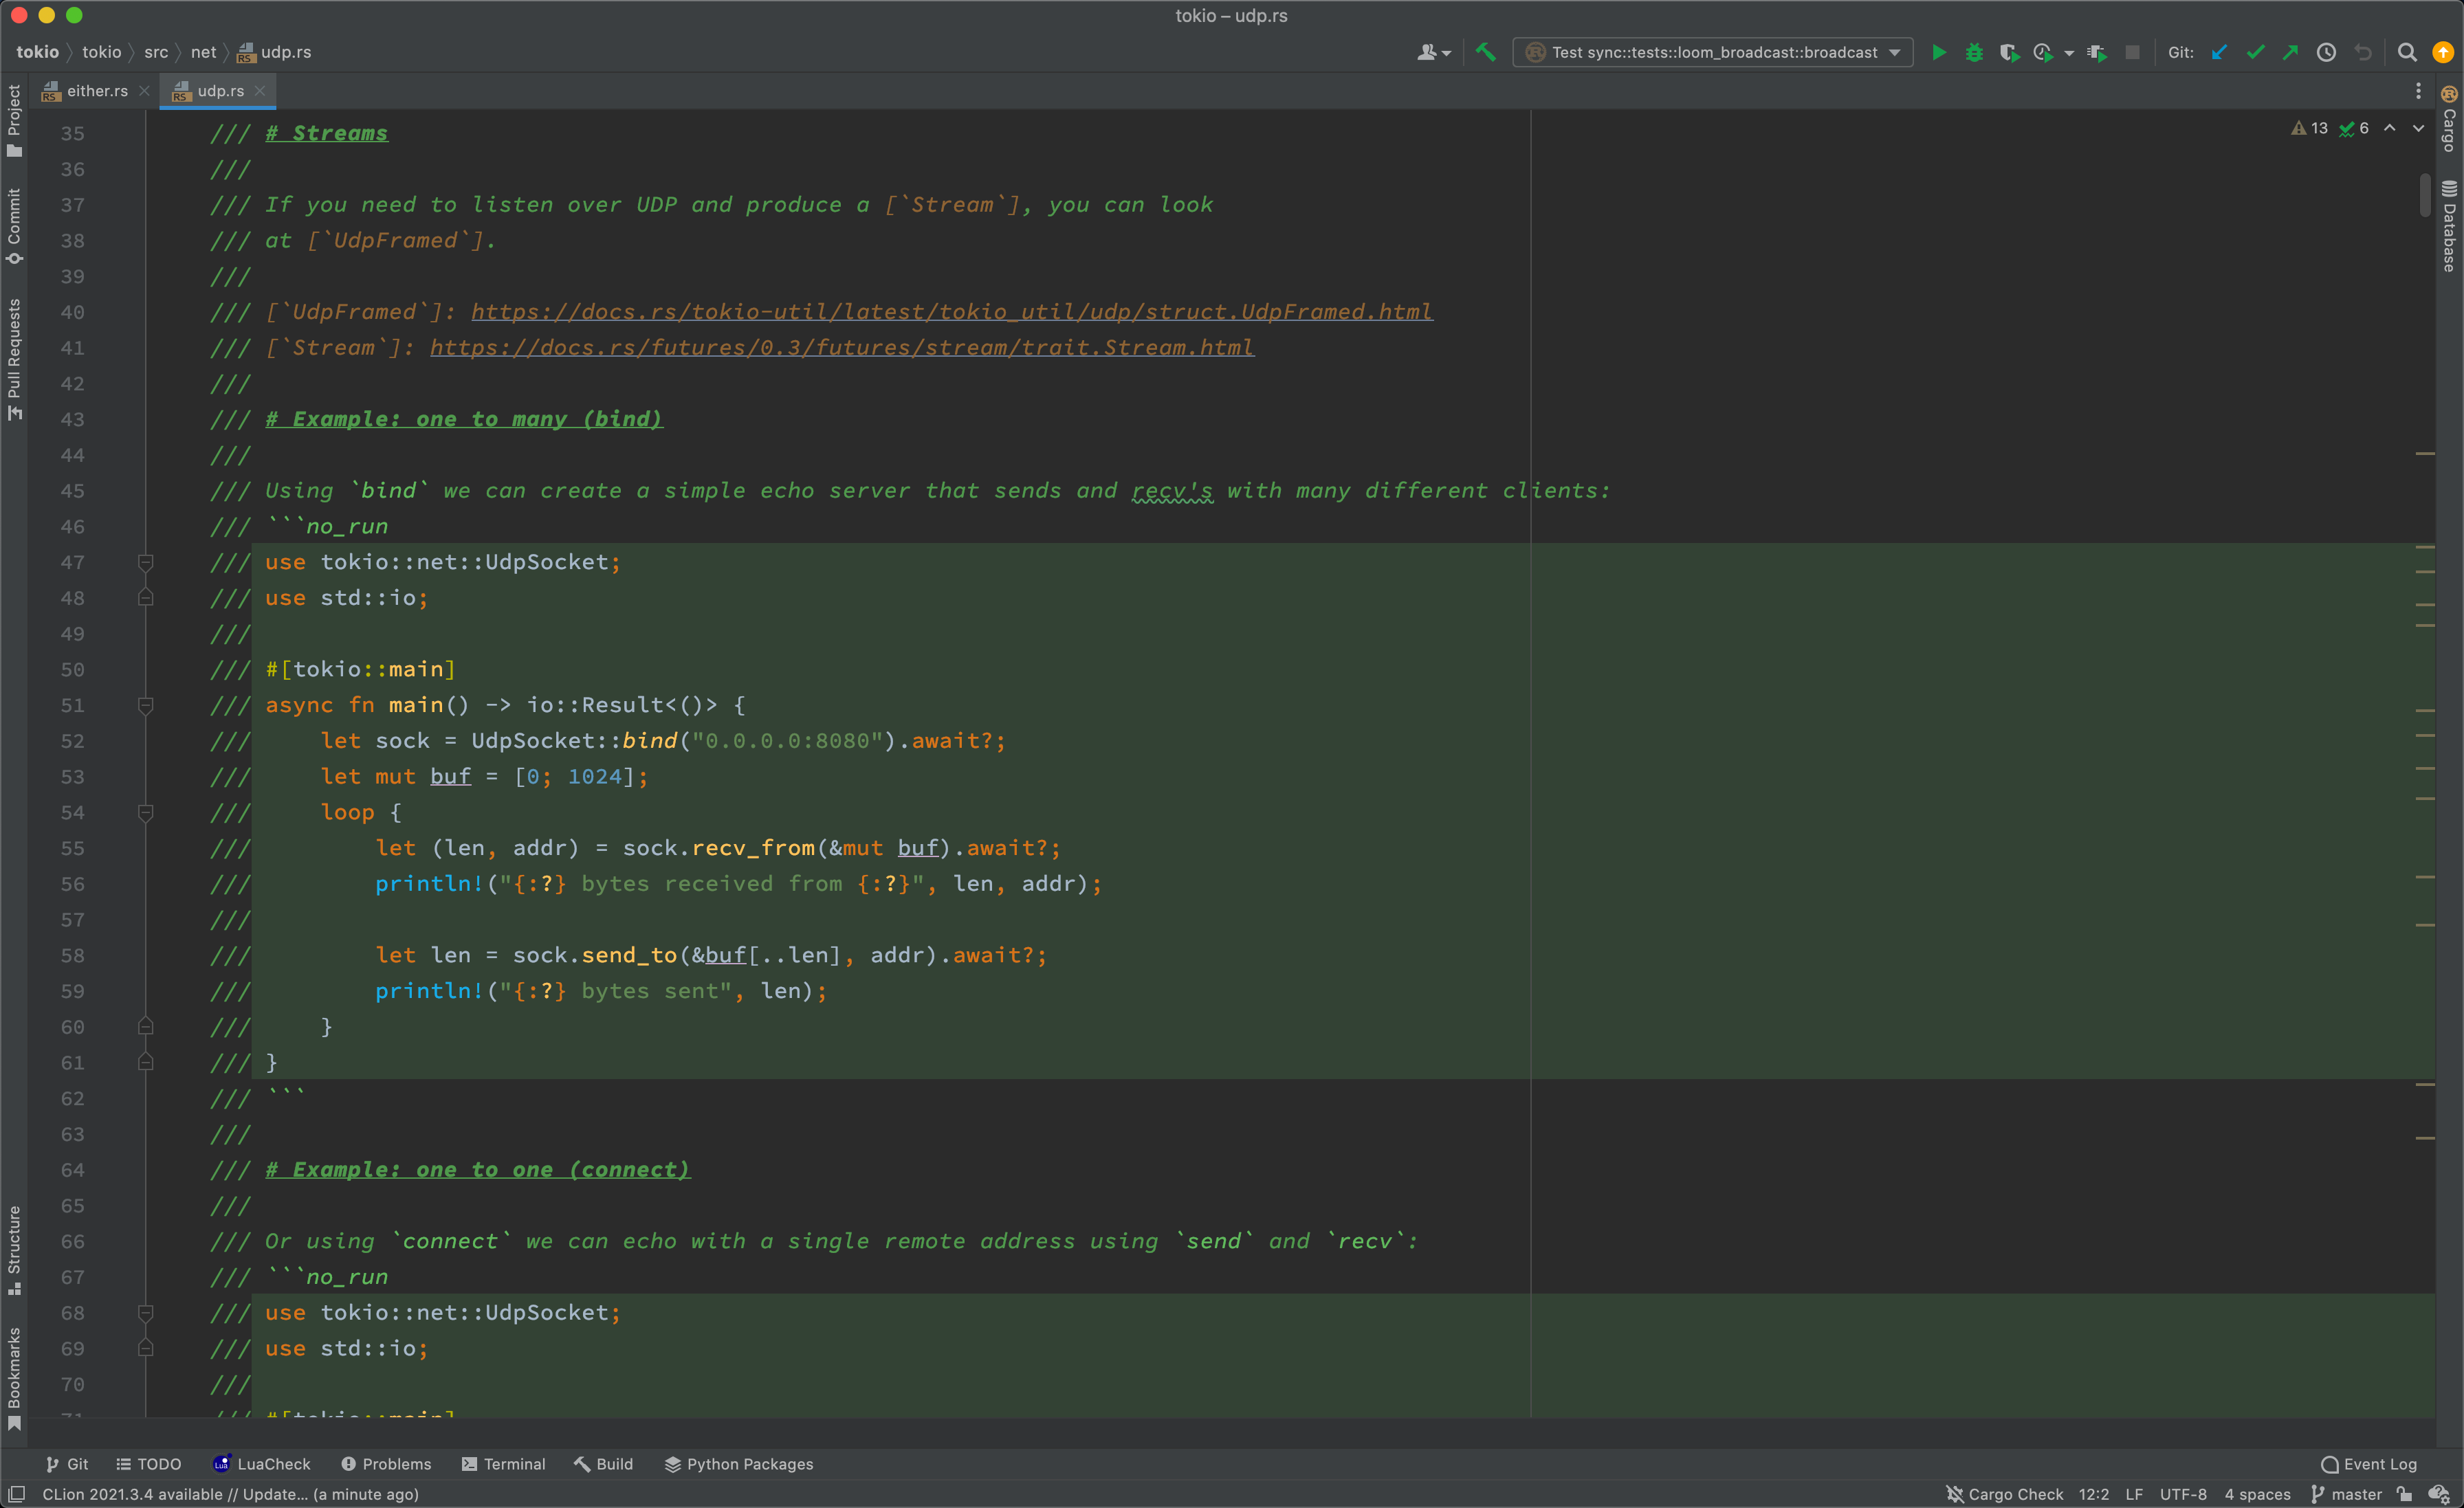
Task: Update project via Git blue arrow
Action: (x=2219, y=52)
